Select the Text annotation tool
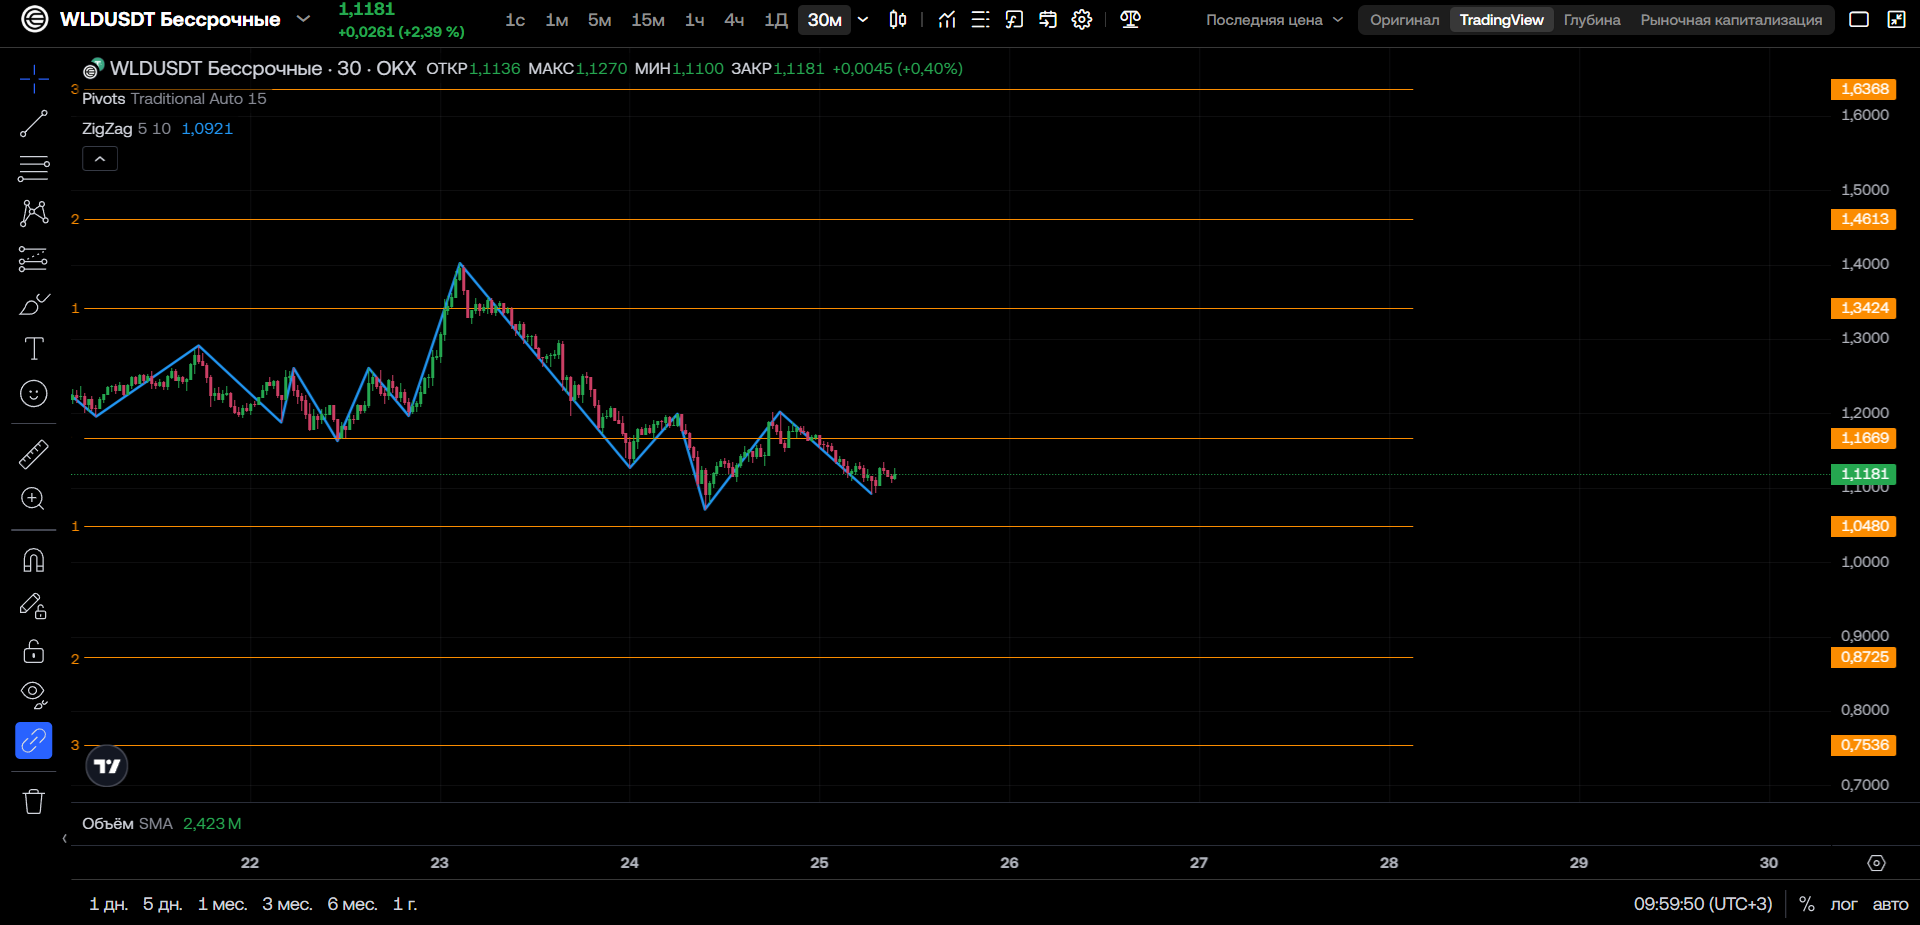This screenshot has height=925, width=1920. (33, 348)
